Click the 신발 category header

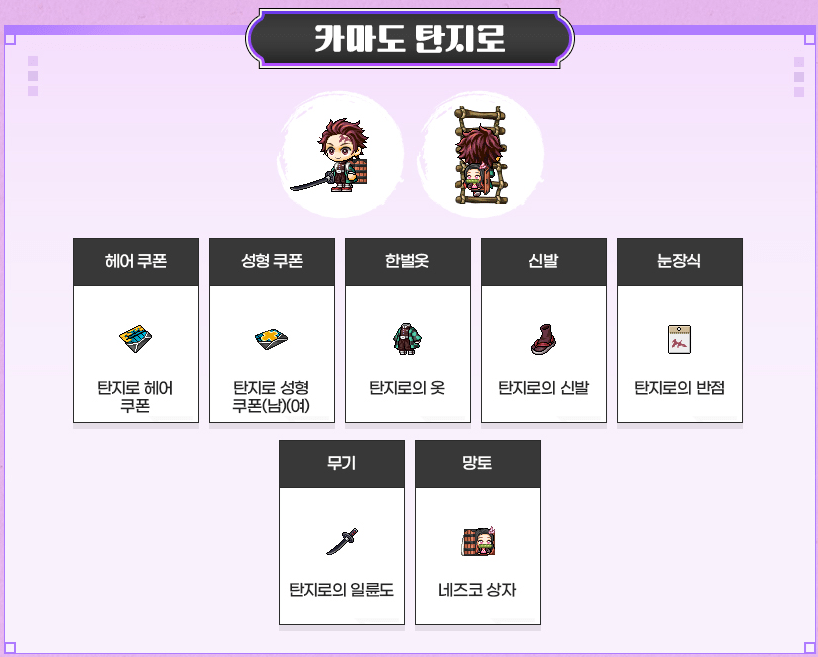544,261
